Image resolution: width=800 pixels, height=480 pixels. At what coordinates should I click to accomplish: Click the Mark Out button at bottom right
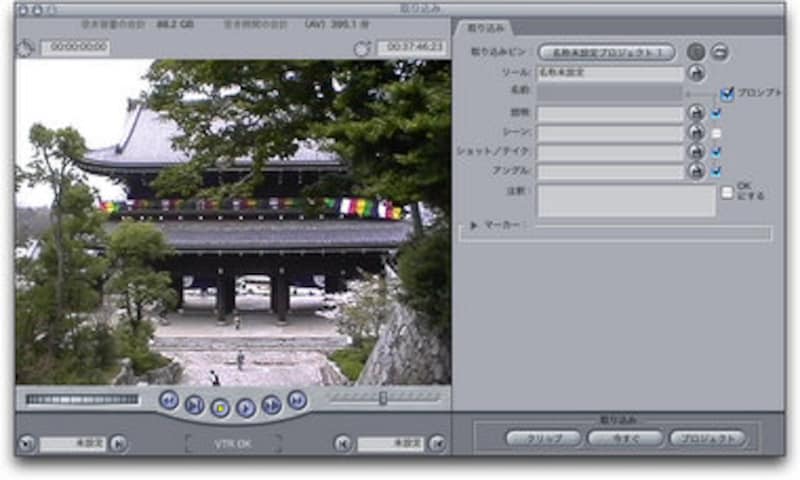[437, 443]
